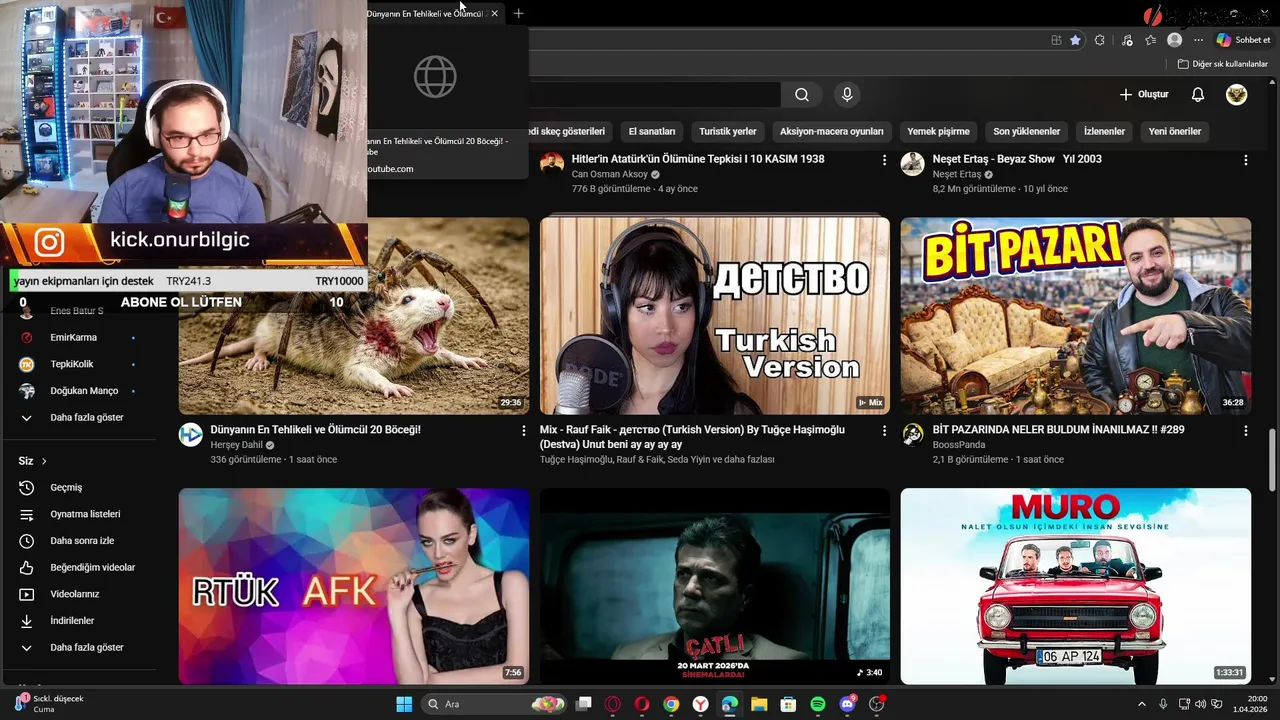Toggle the favorites star in address bar
1280x720 pixels.
(1075, 40)
